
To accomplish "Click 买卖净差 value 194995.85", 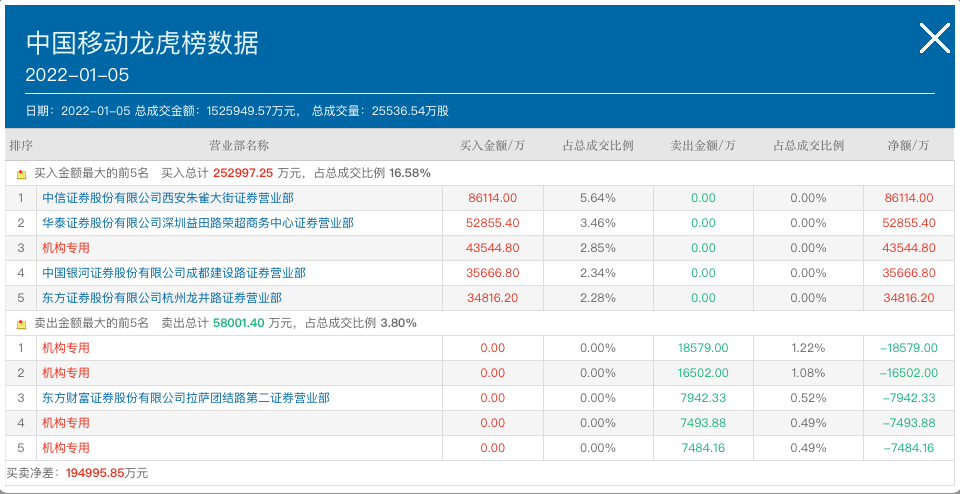I will [95, 473].
